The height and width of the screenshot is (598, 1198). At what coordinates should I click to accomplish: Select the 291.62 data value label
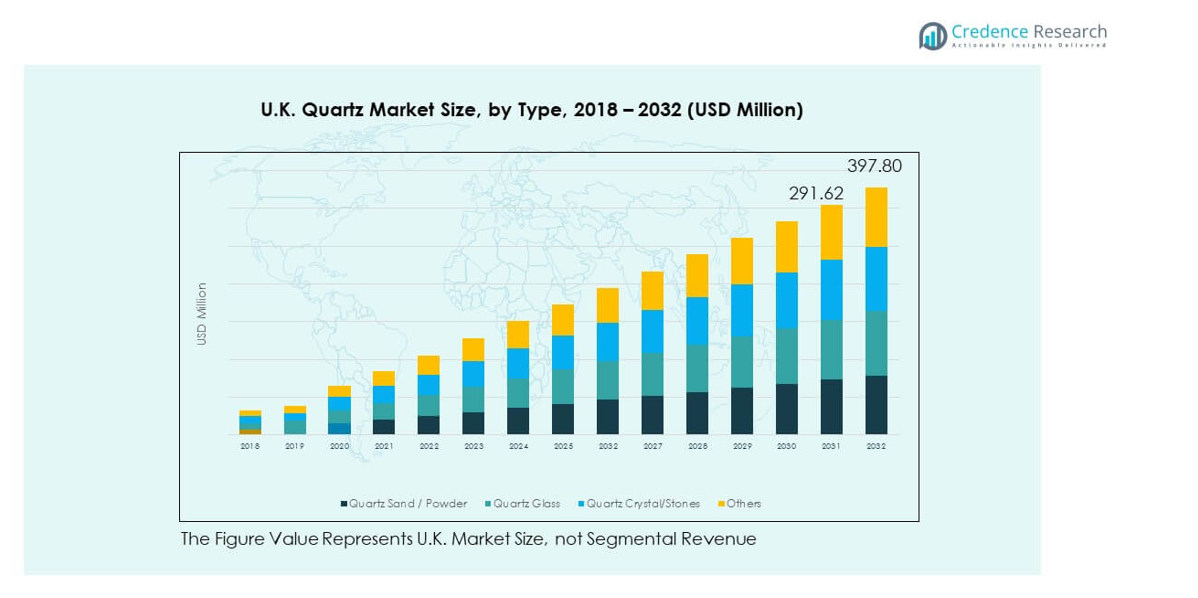[x=816, y=193]
